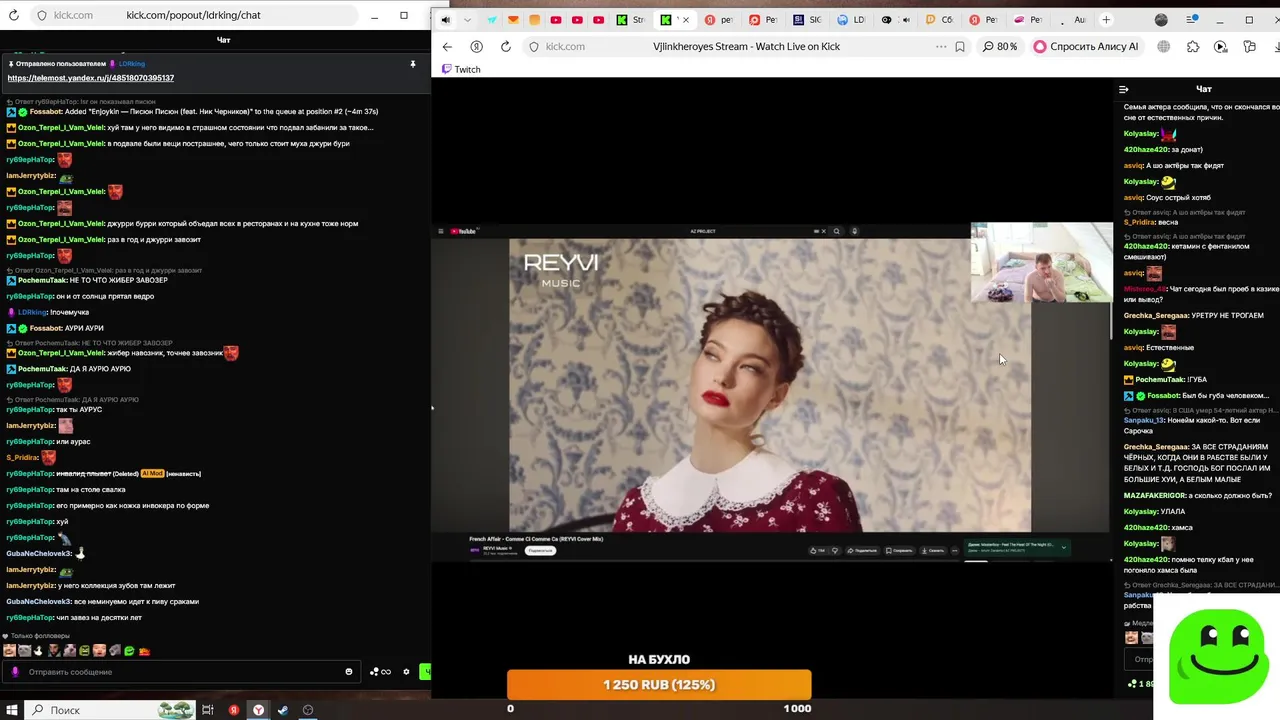This screenshot has height=720, width=1280.
Task: Reload the Kick stream page
Action: [x=506, y=46]
